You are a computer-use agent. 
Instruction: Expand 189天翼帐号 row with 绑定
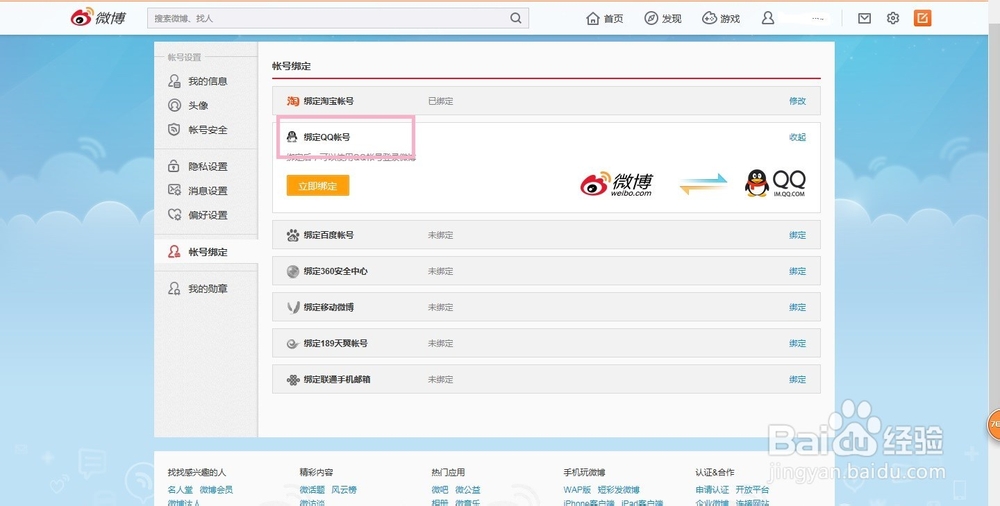coord(797,343)
